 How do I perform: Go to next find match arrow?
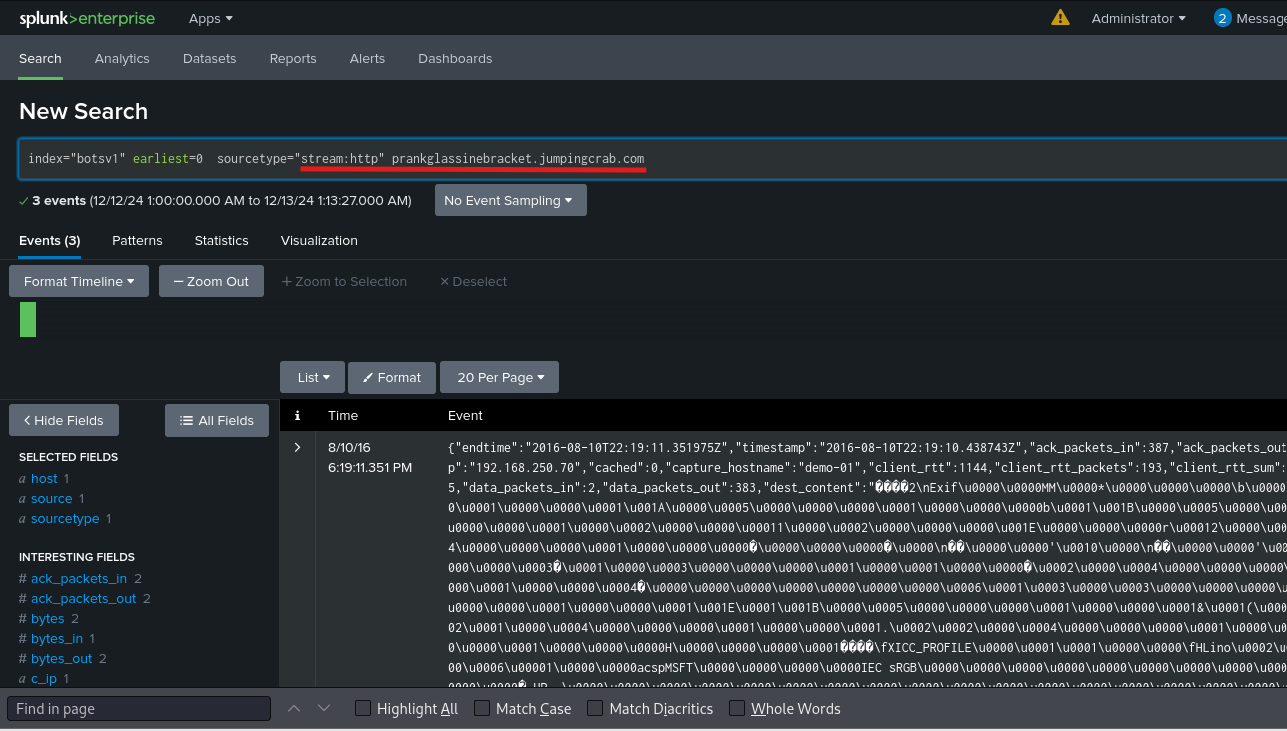(324, 708)
